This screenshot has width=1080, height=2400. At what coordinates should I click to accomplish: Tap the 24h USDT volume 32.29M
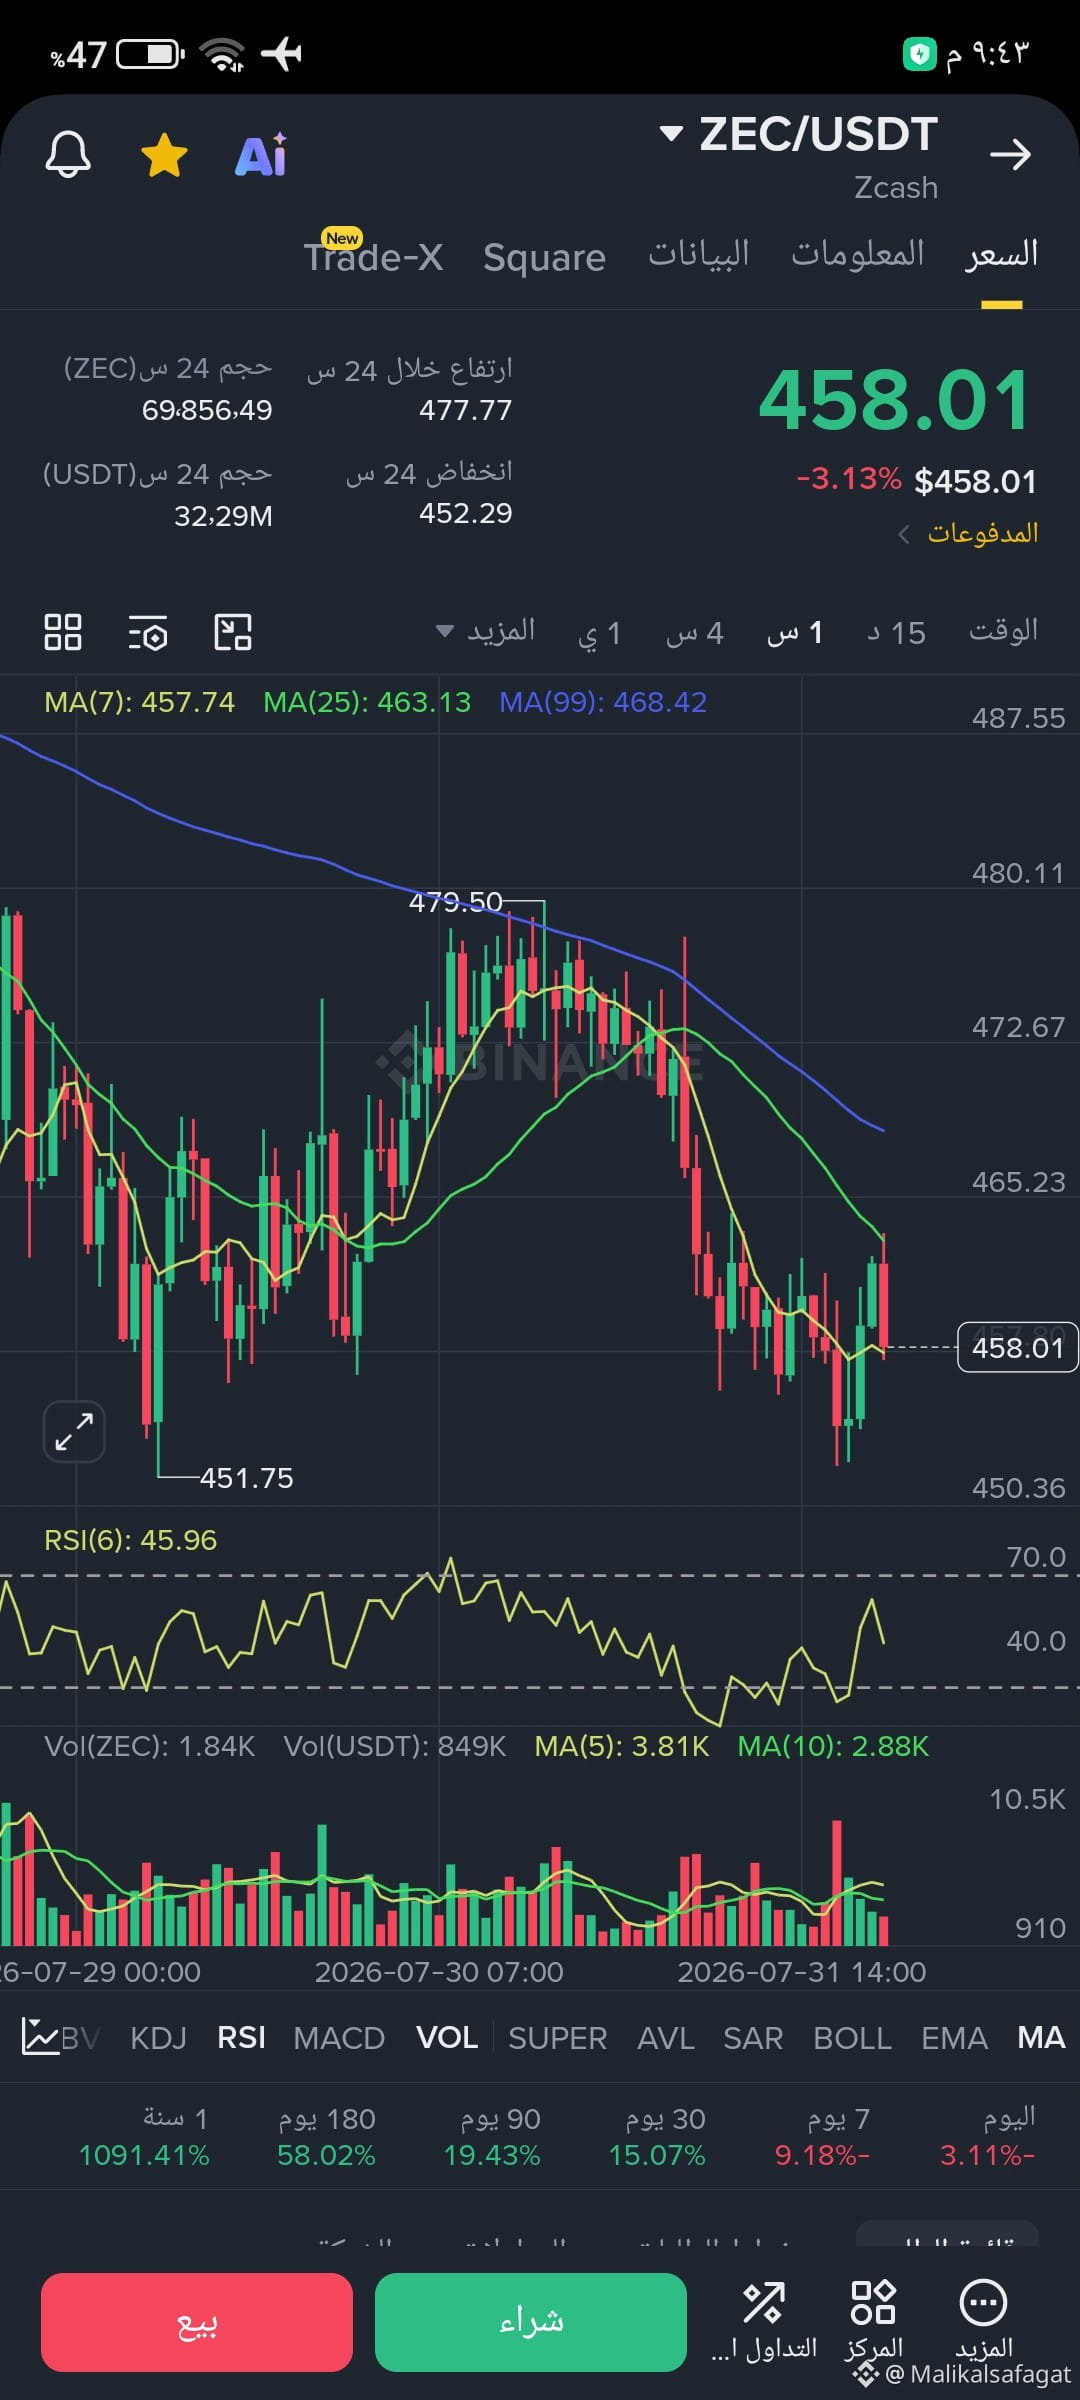click(x=223, y=516)
